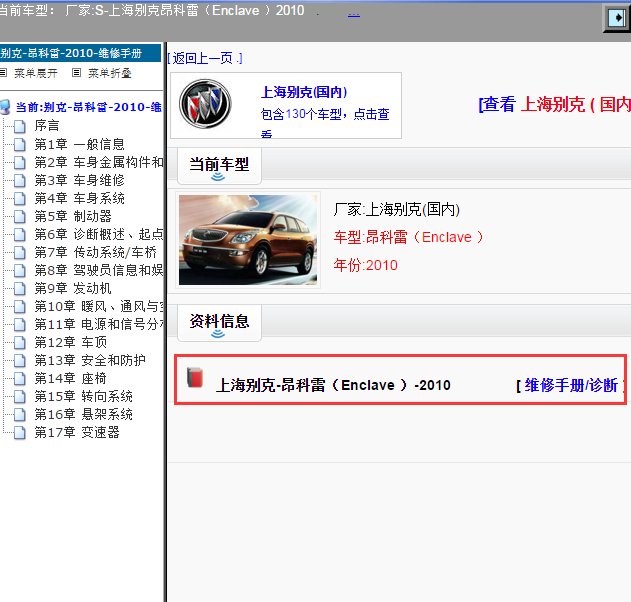Open 第11章 电源和信号分 chapter
The image size is (631, 602).
coord(99,324)
